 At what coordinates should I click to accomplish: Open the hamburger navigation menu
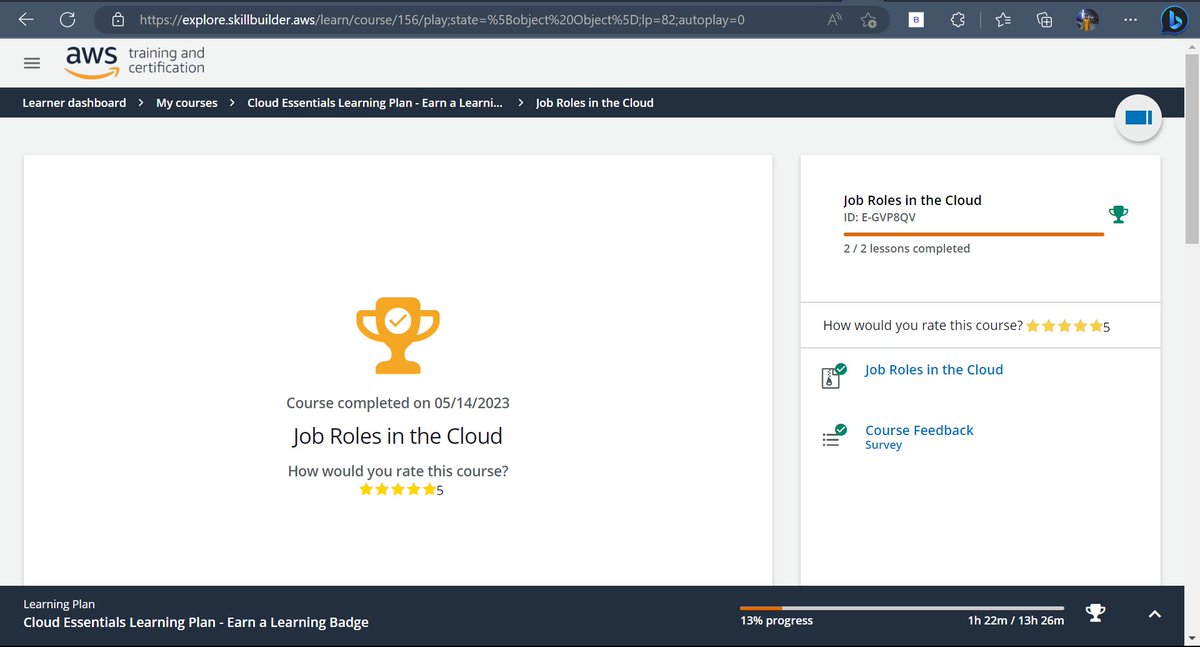point(31,62)
